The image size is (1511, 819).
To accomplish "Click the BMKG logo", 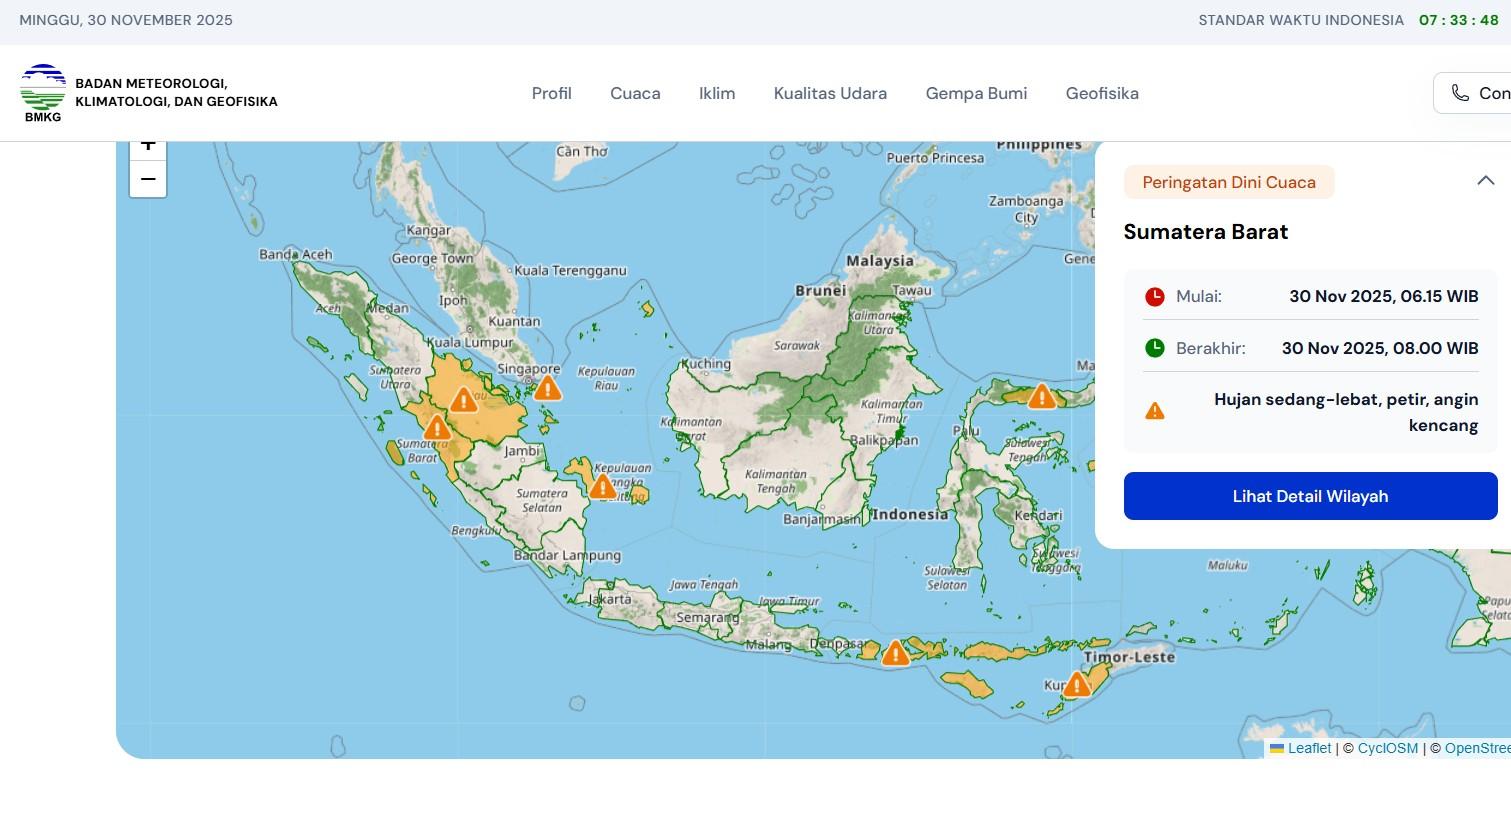I will point(42,92).
